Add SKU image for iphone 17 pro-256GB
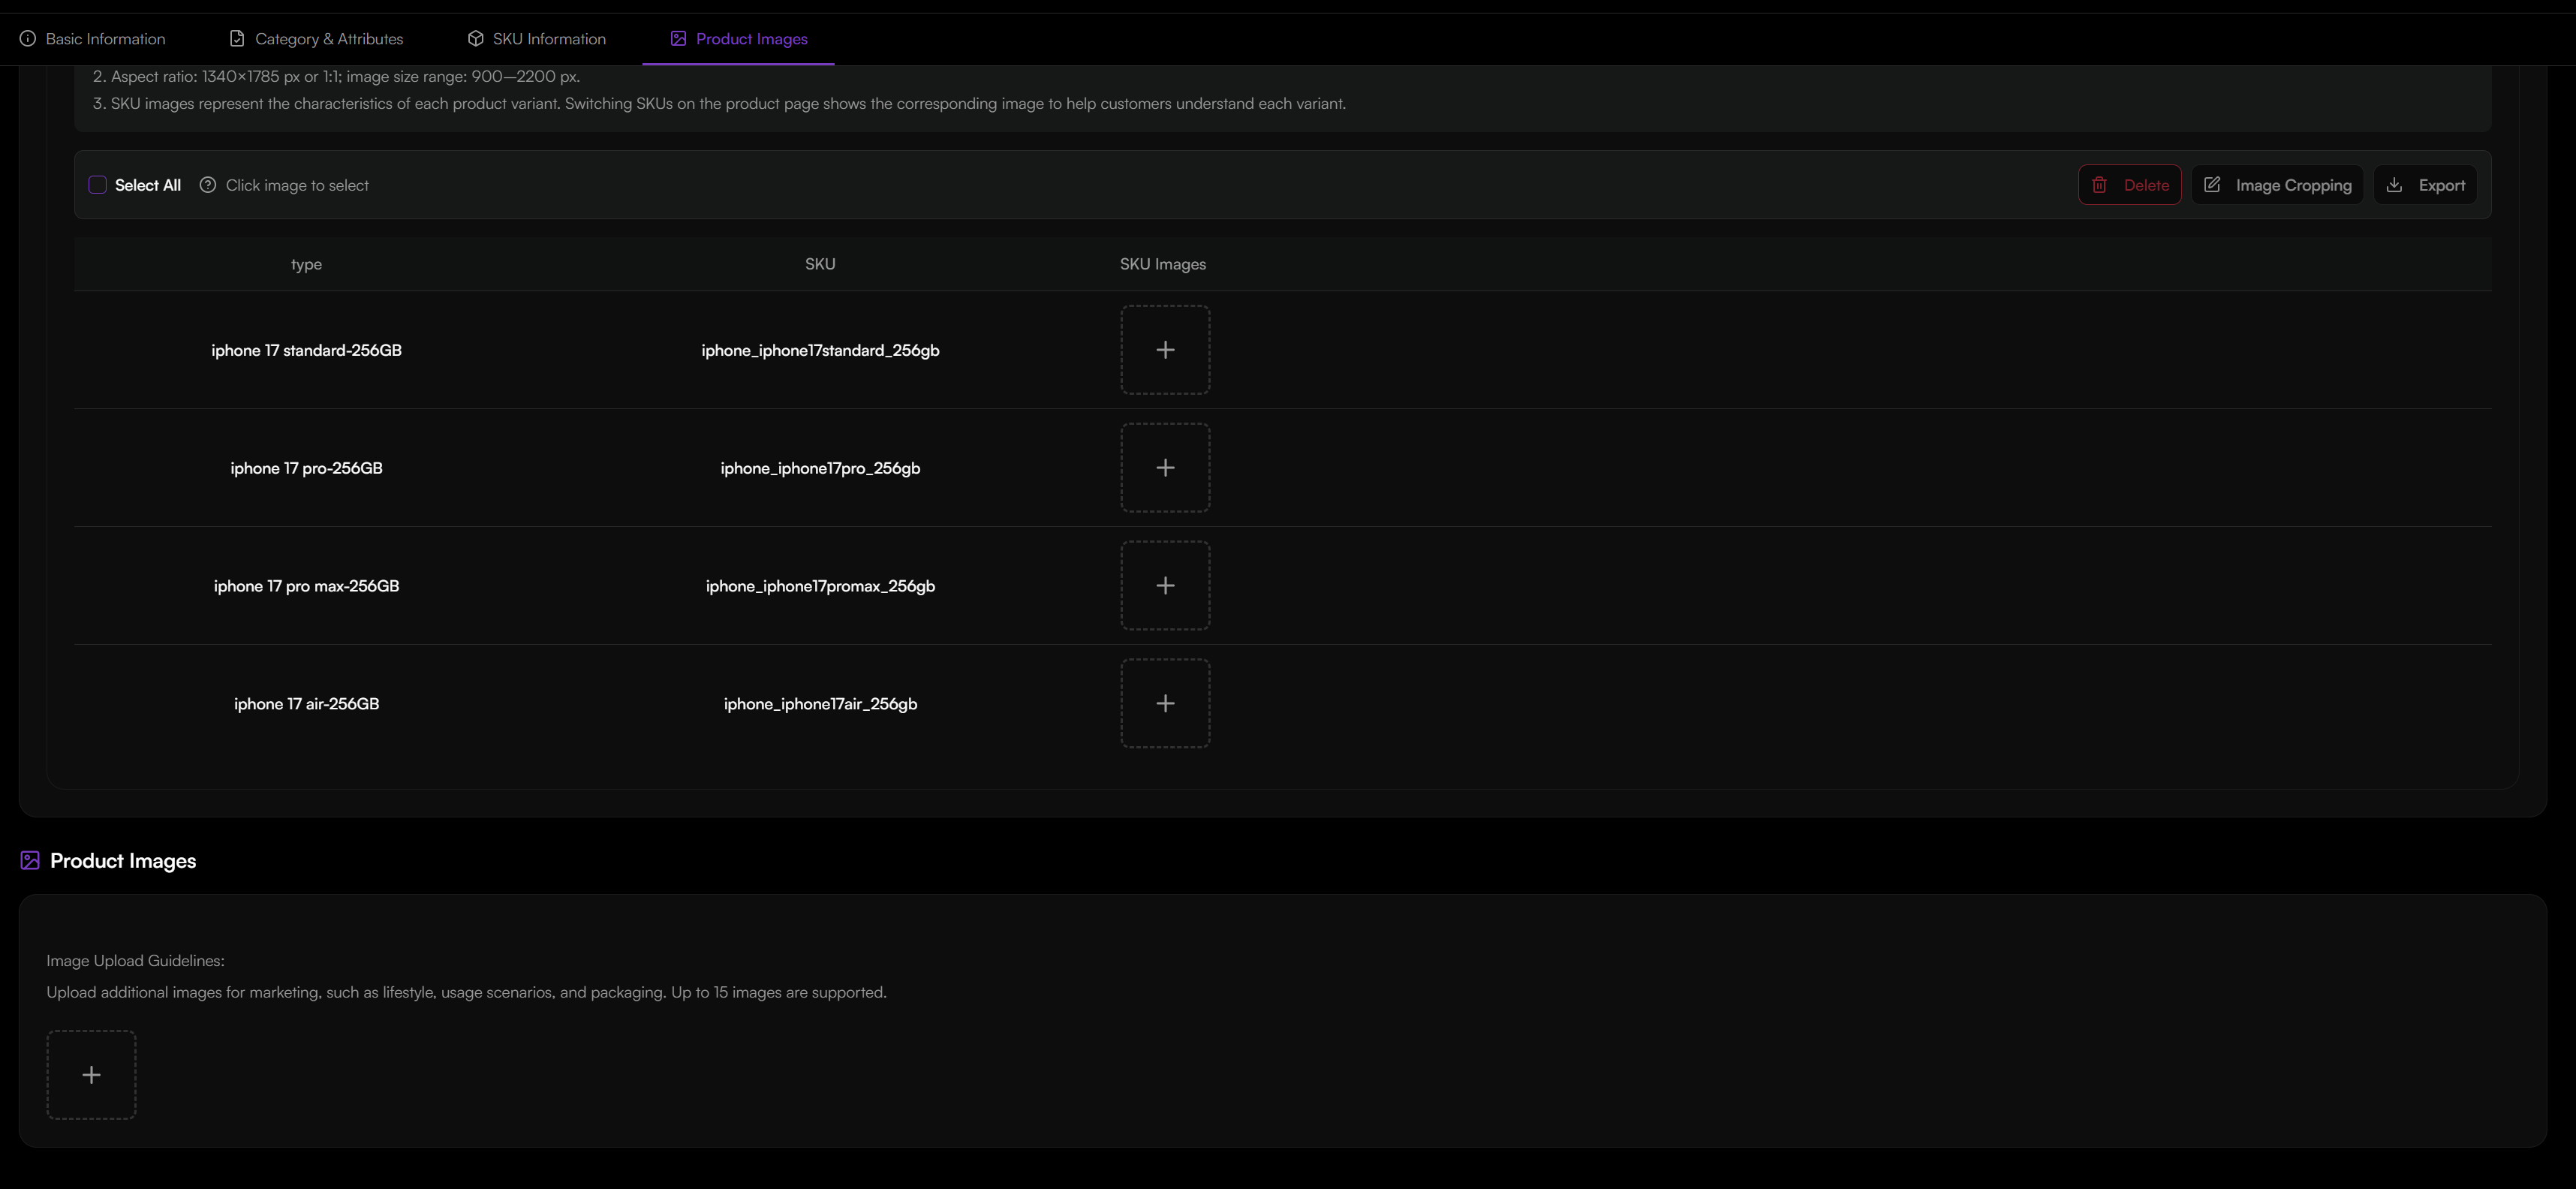Viewport: 2576px width, 1189px height. click(x=1164, y=468)
